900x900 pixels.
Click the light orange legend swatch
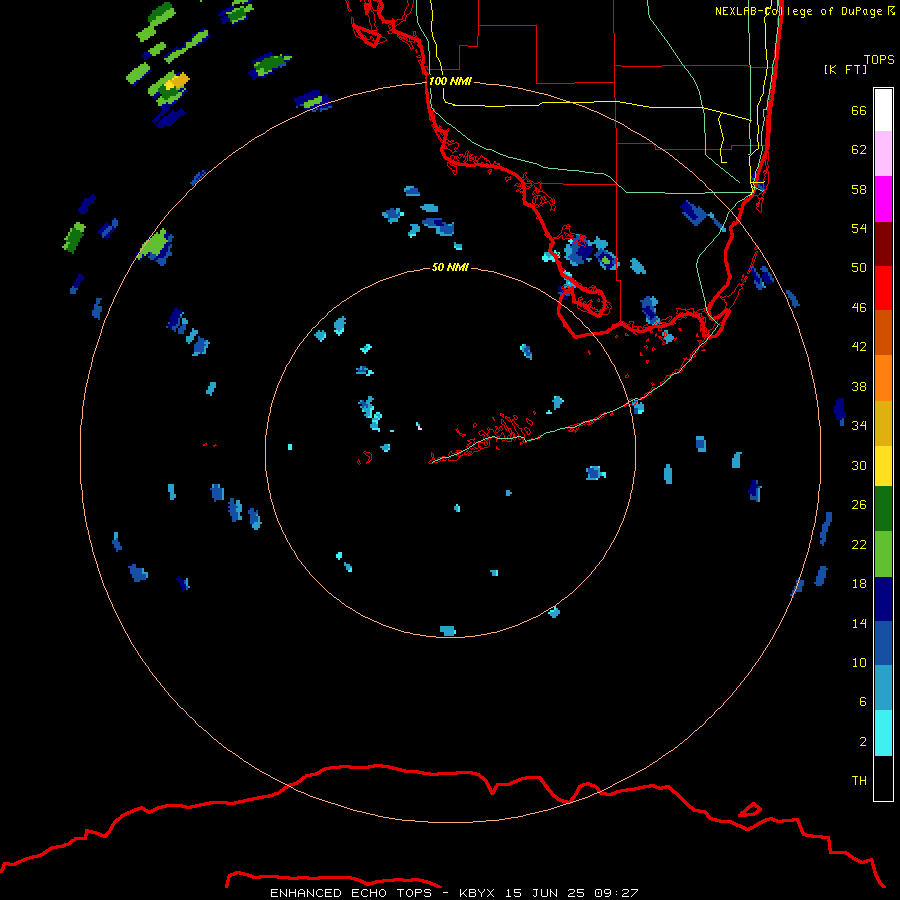tap(883, 378)
